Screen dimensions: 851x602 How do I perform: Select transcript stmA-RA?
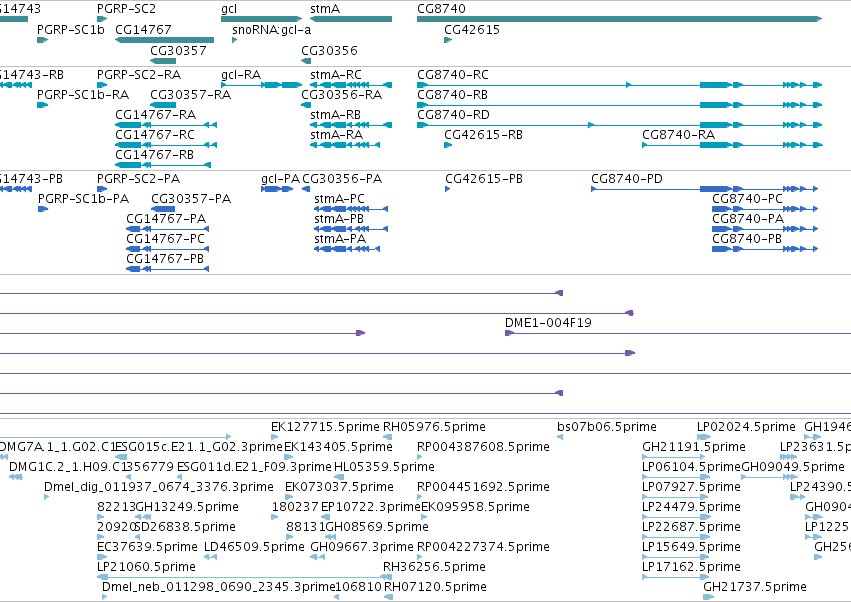click(345, 145)
